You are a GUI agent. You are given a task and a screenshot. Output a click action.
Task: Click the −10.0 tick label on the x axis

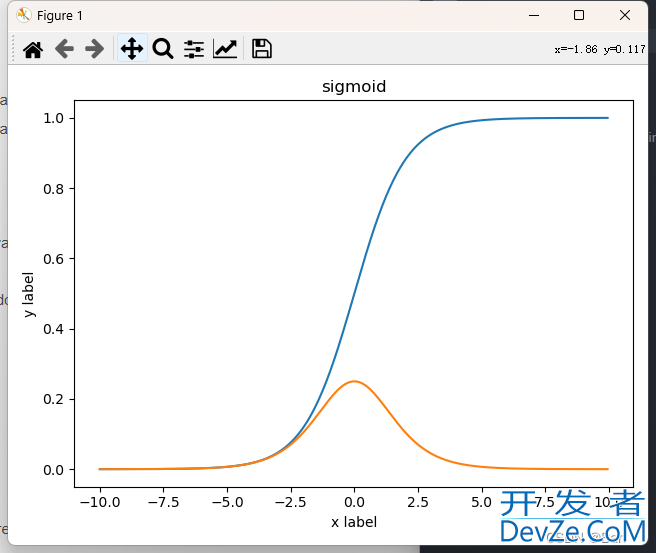click(x=100, y=502)
